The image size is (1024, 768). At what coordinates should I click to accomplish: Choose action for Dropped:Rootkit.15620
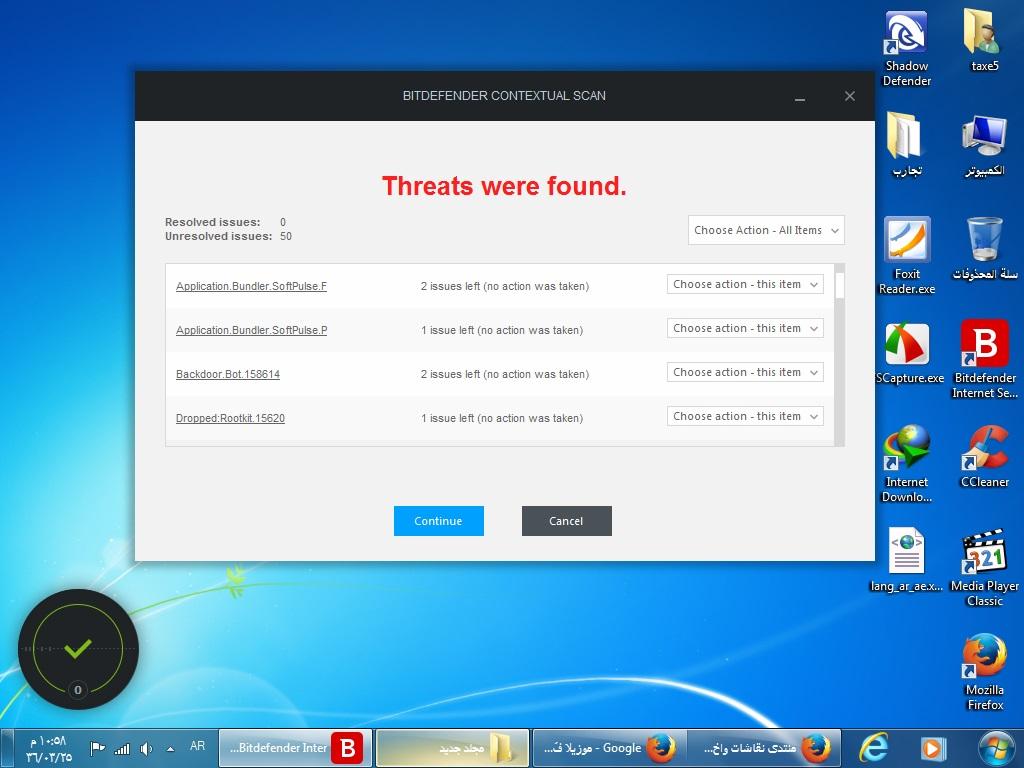click(745, 416)
